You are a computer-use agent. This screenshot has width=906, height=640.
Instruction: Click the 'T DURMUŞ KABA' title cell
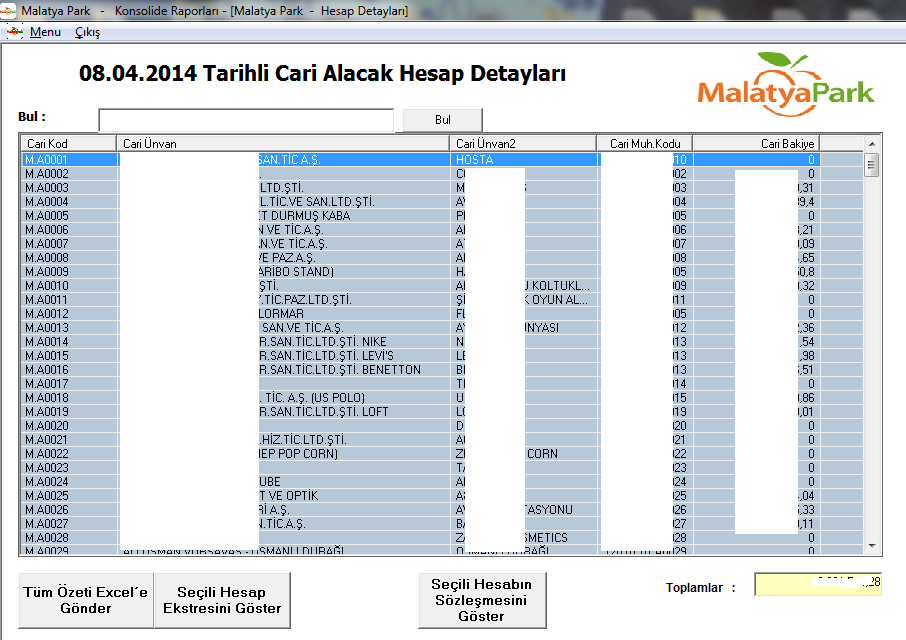(305, 215)
